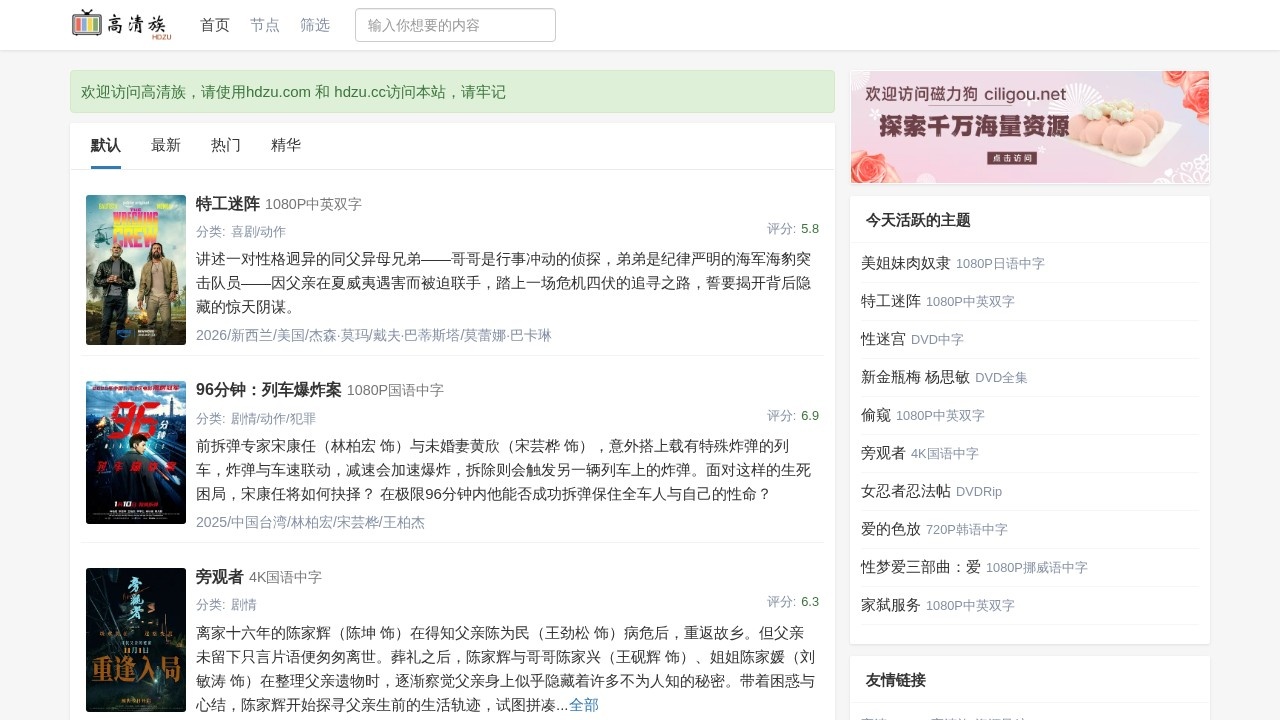Image resolution: width=1280 pixels, height=720 pixels.
Task: Click the ciligou.net banner advertisement
Action: pos(1029,127)
